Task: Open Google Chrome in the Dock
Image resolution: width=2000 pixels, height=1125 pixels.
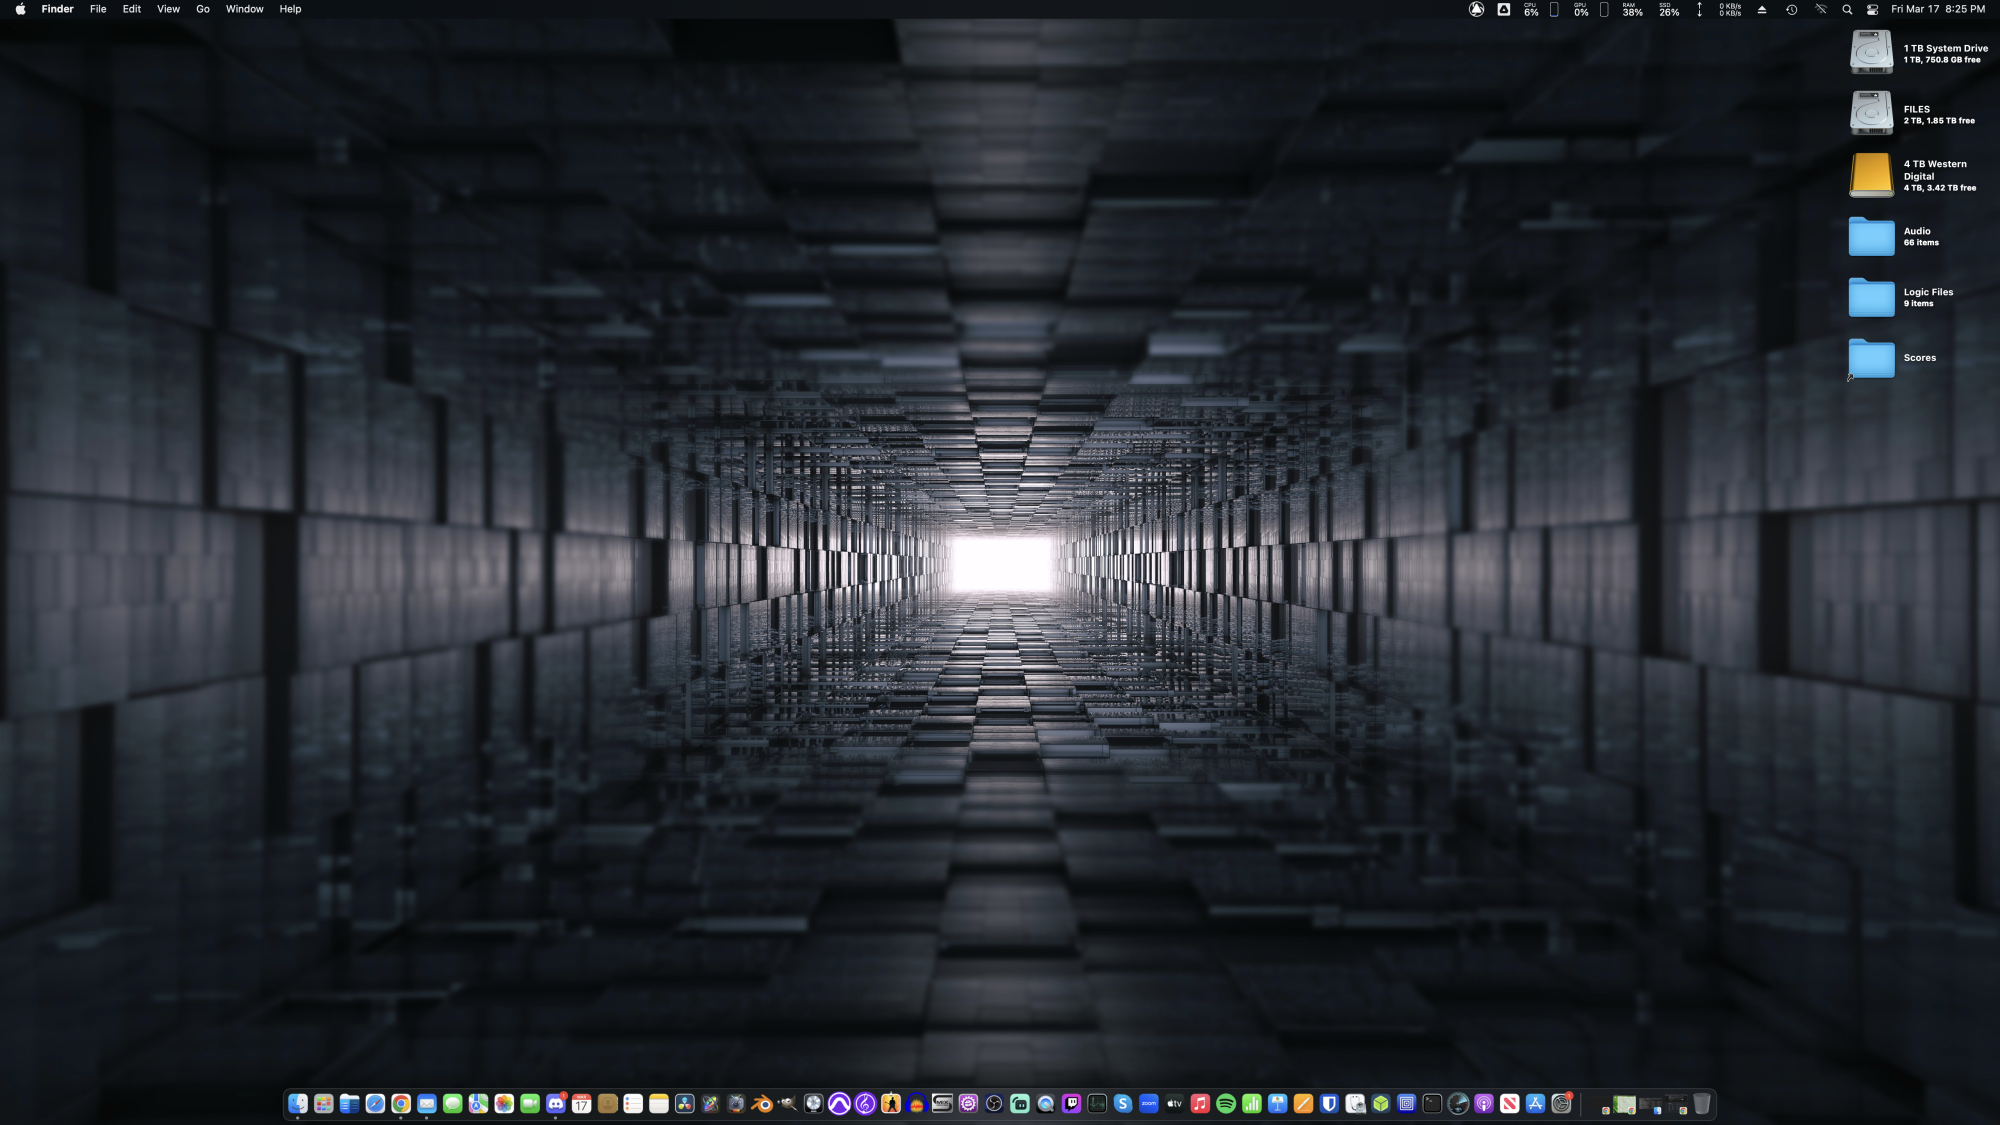Action: (401, 1104)
